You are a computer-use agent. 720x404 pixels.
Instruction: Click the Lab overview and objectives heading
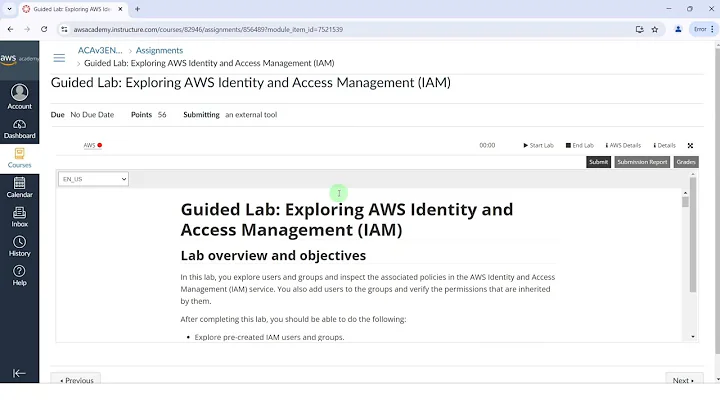click(273, 255)
